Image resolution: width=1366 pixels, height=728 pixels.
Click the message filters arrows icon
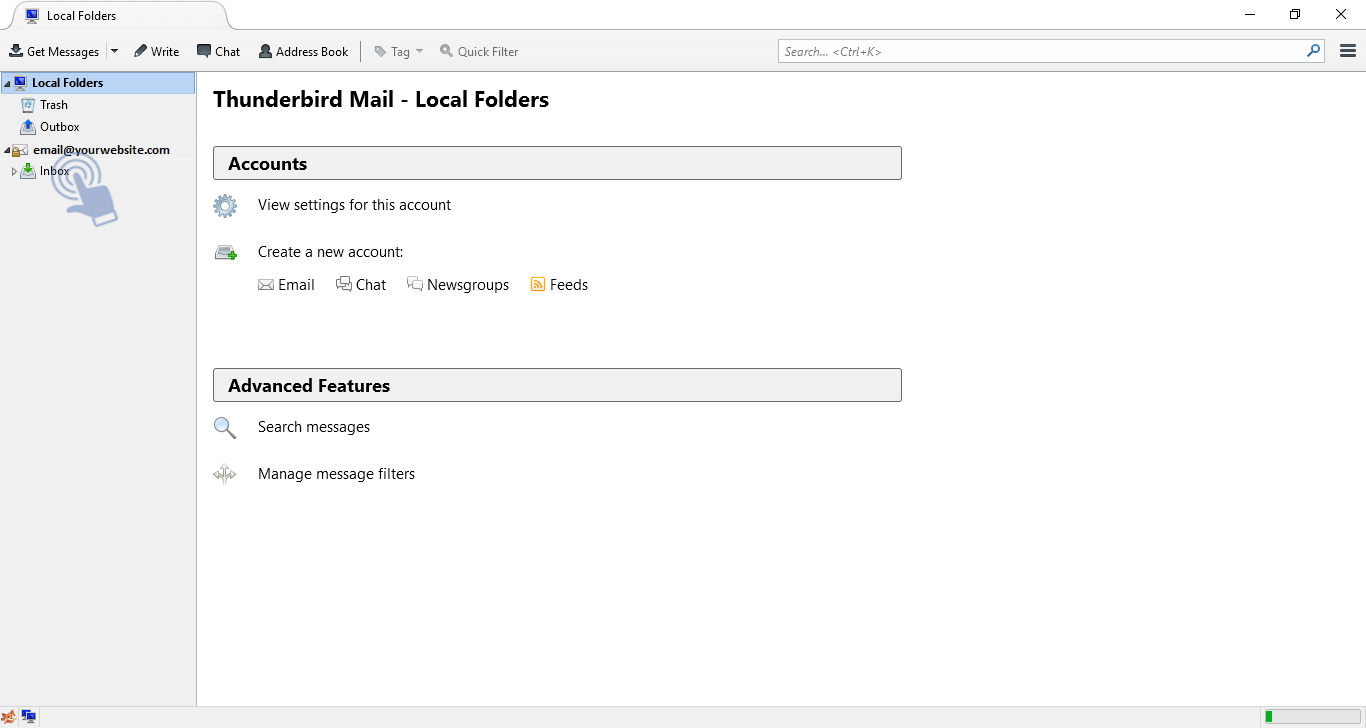click(x=225, y=475)
